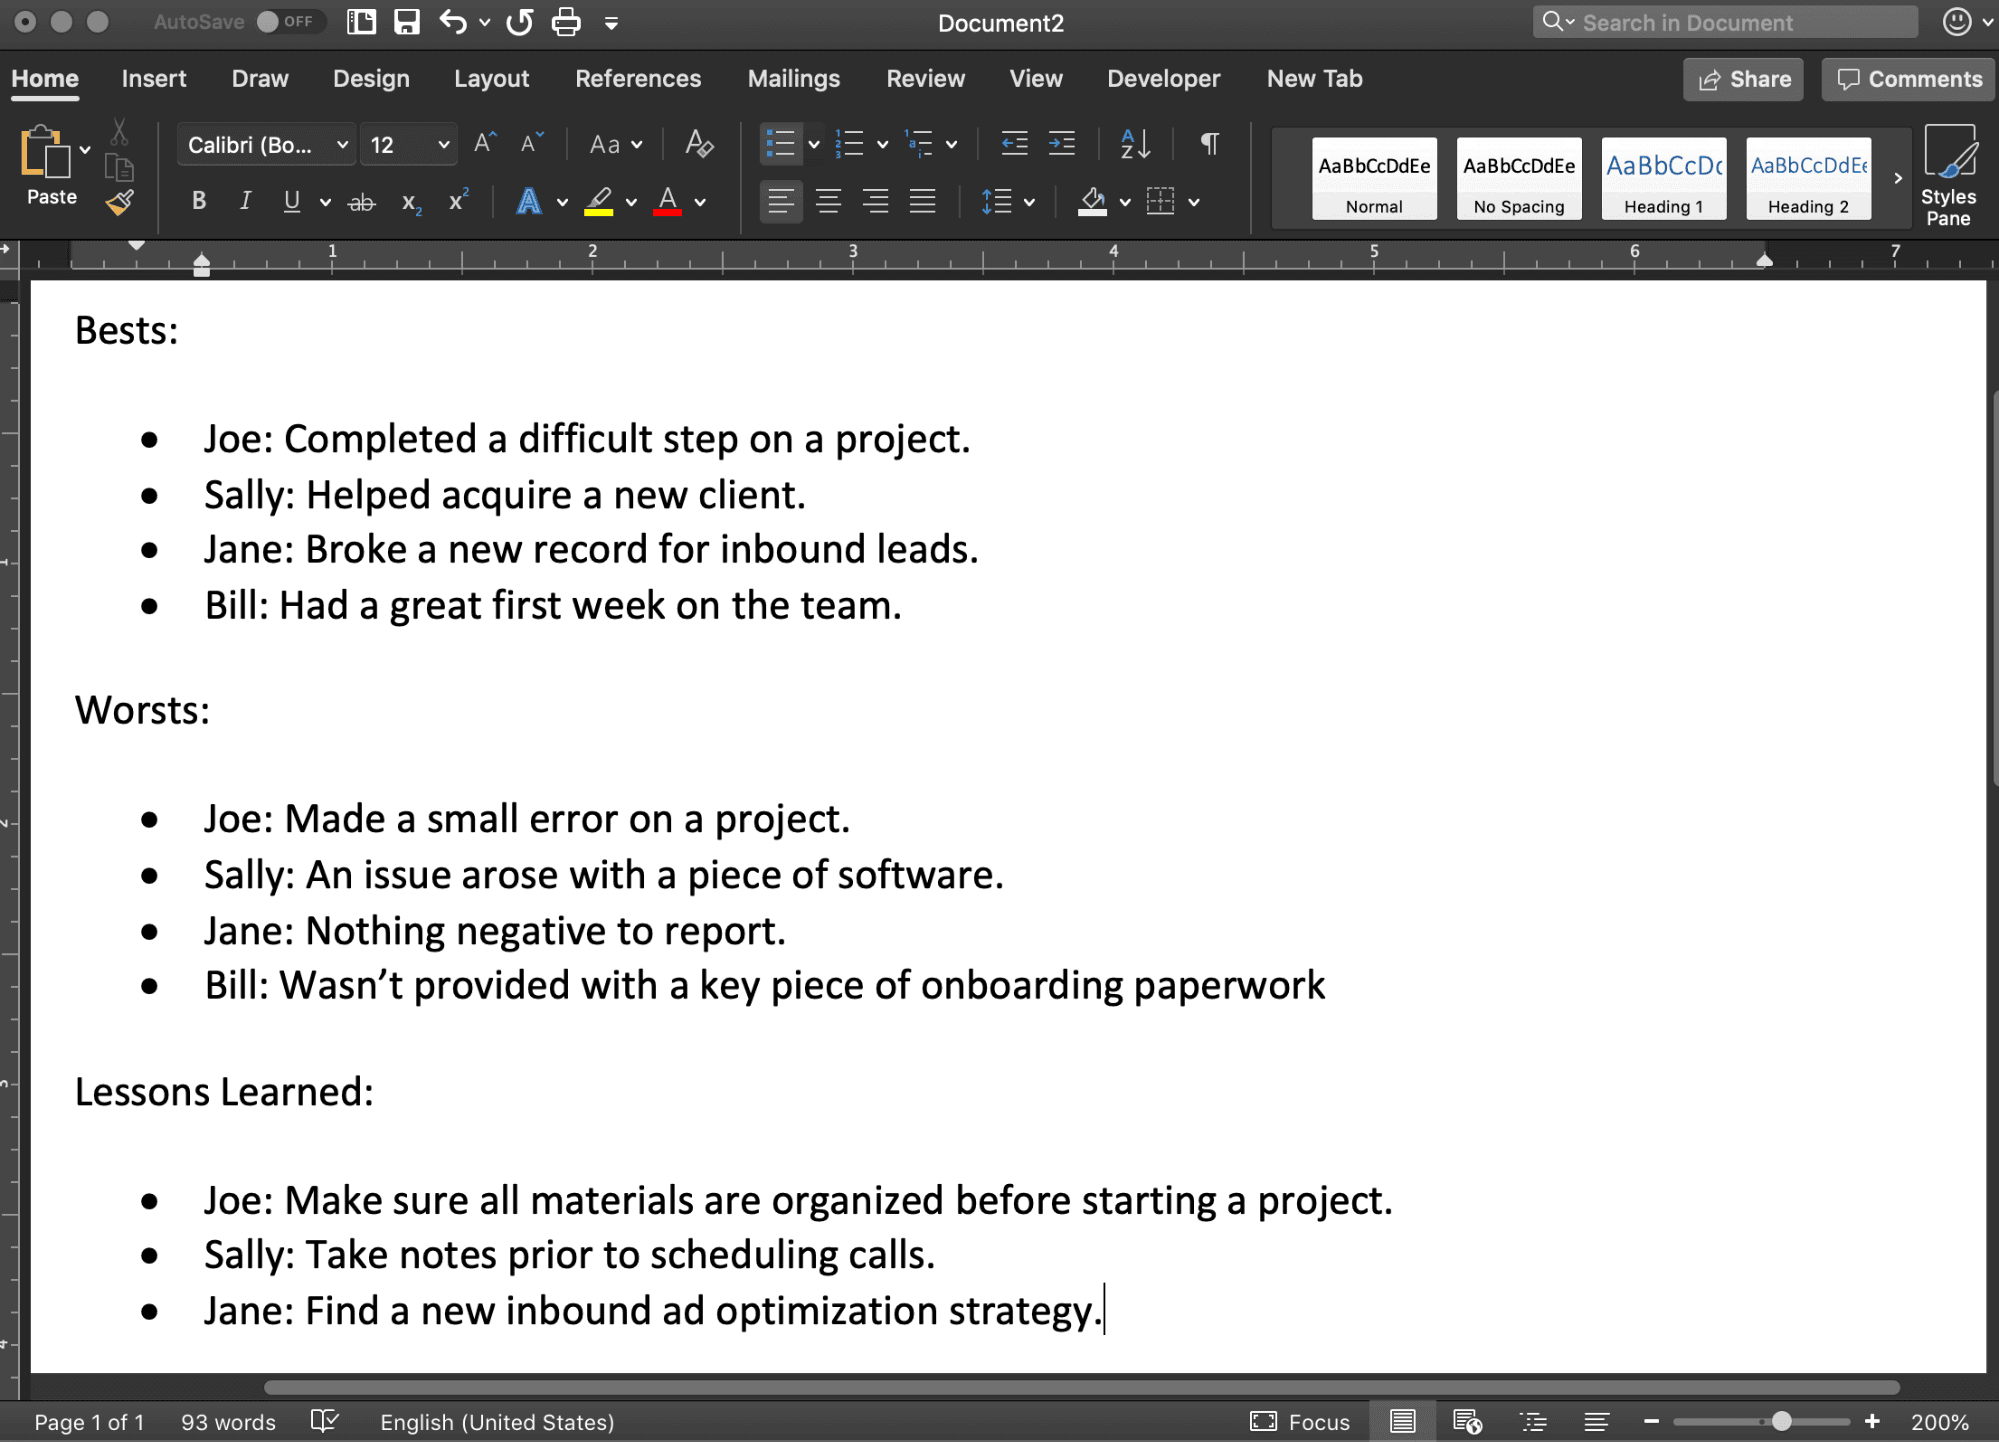Screen dimensions: 1999x1442
Task: Expand multilevel list dropdown arrow
Action: 951,145
